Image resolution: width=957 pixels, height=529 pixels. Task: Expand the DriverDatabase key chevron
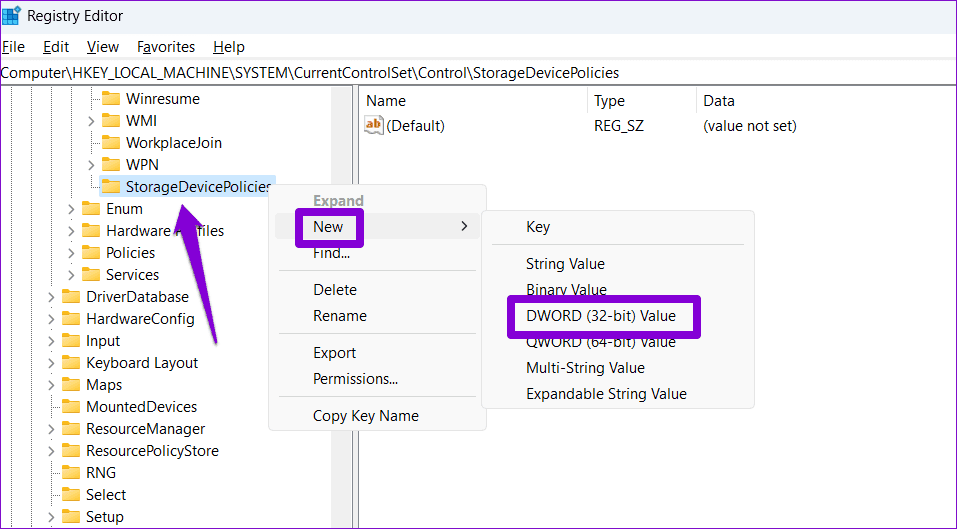(52, 297)
